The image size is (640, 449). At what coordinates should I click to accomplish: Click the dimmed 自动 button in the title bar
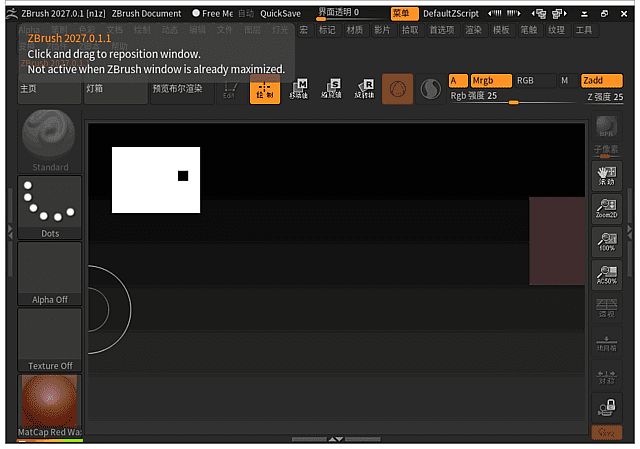[x=246, y=13]
